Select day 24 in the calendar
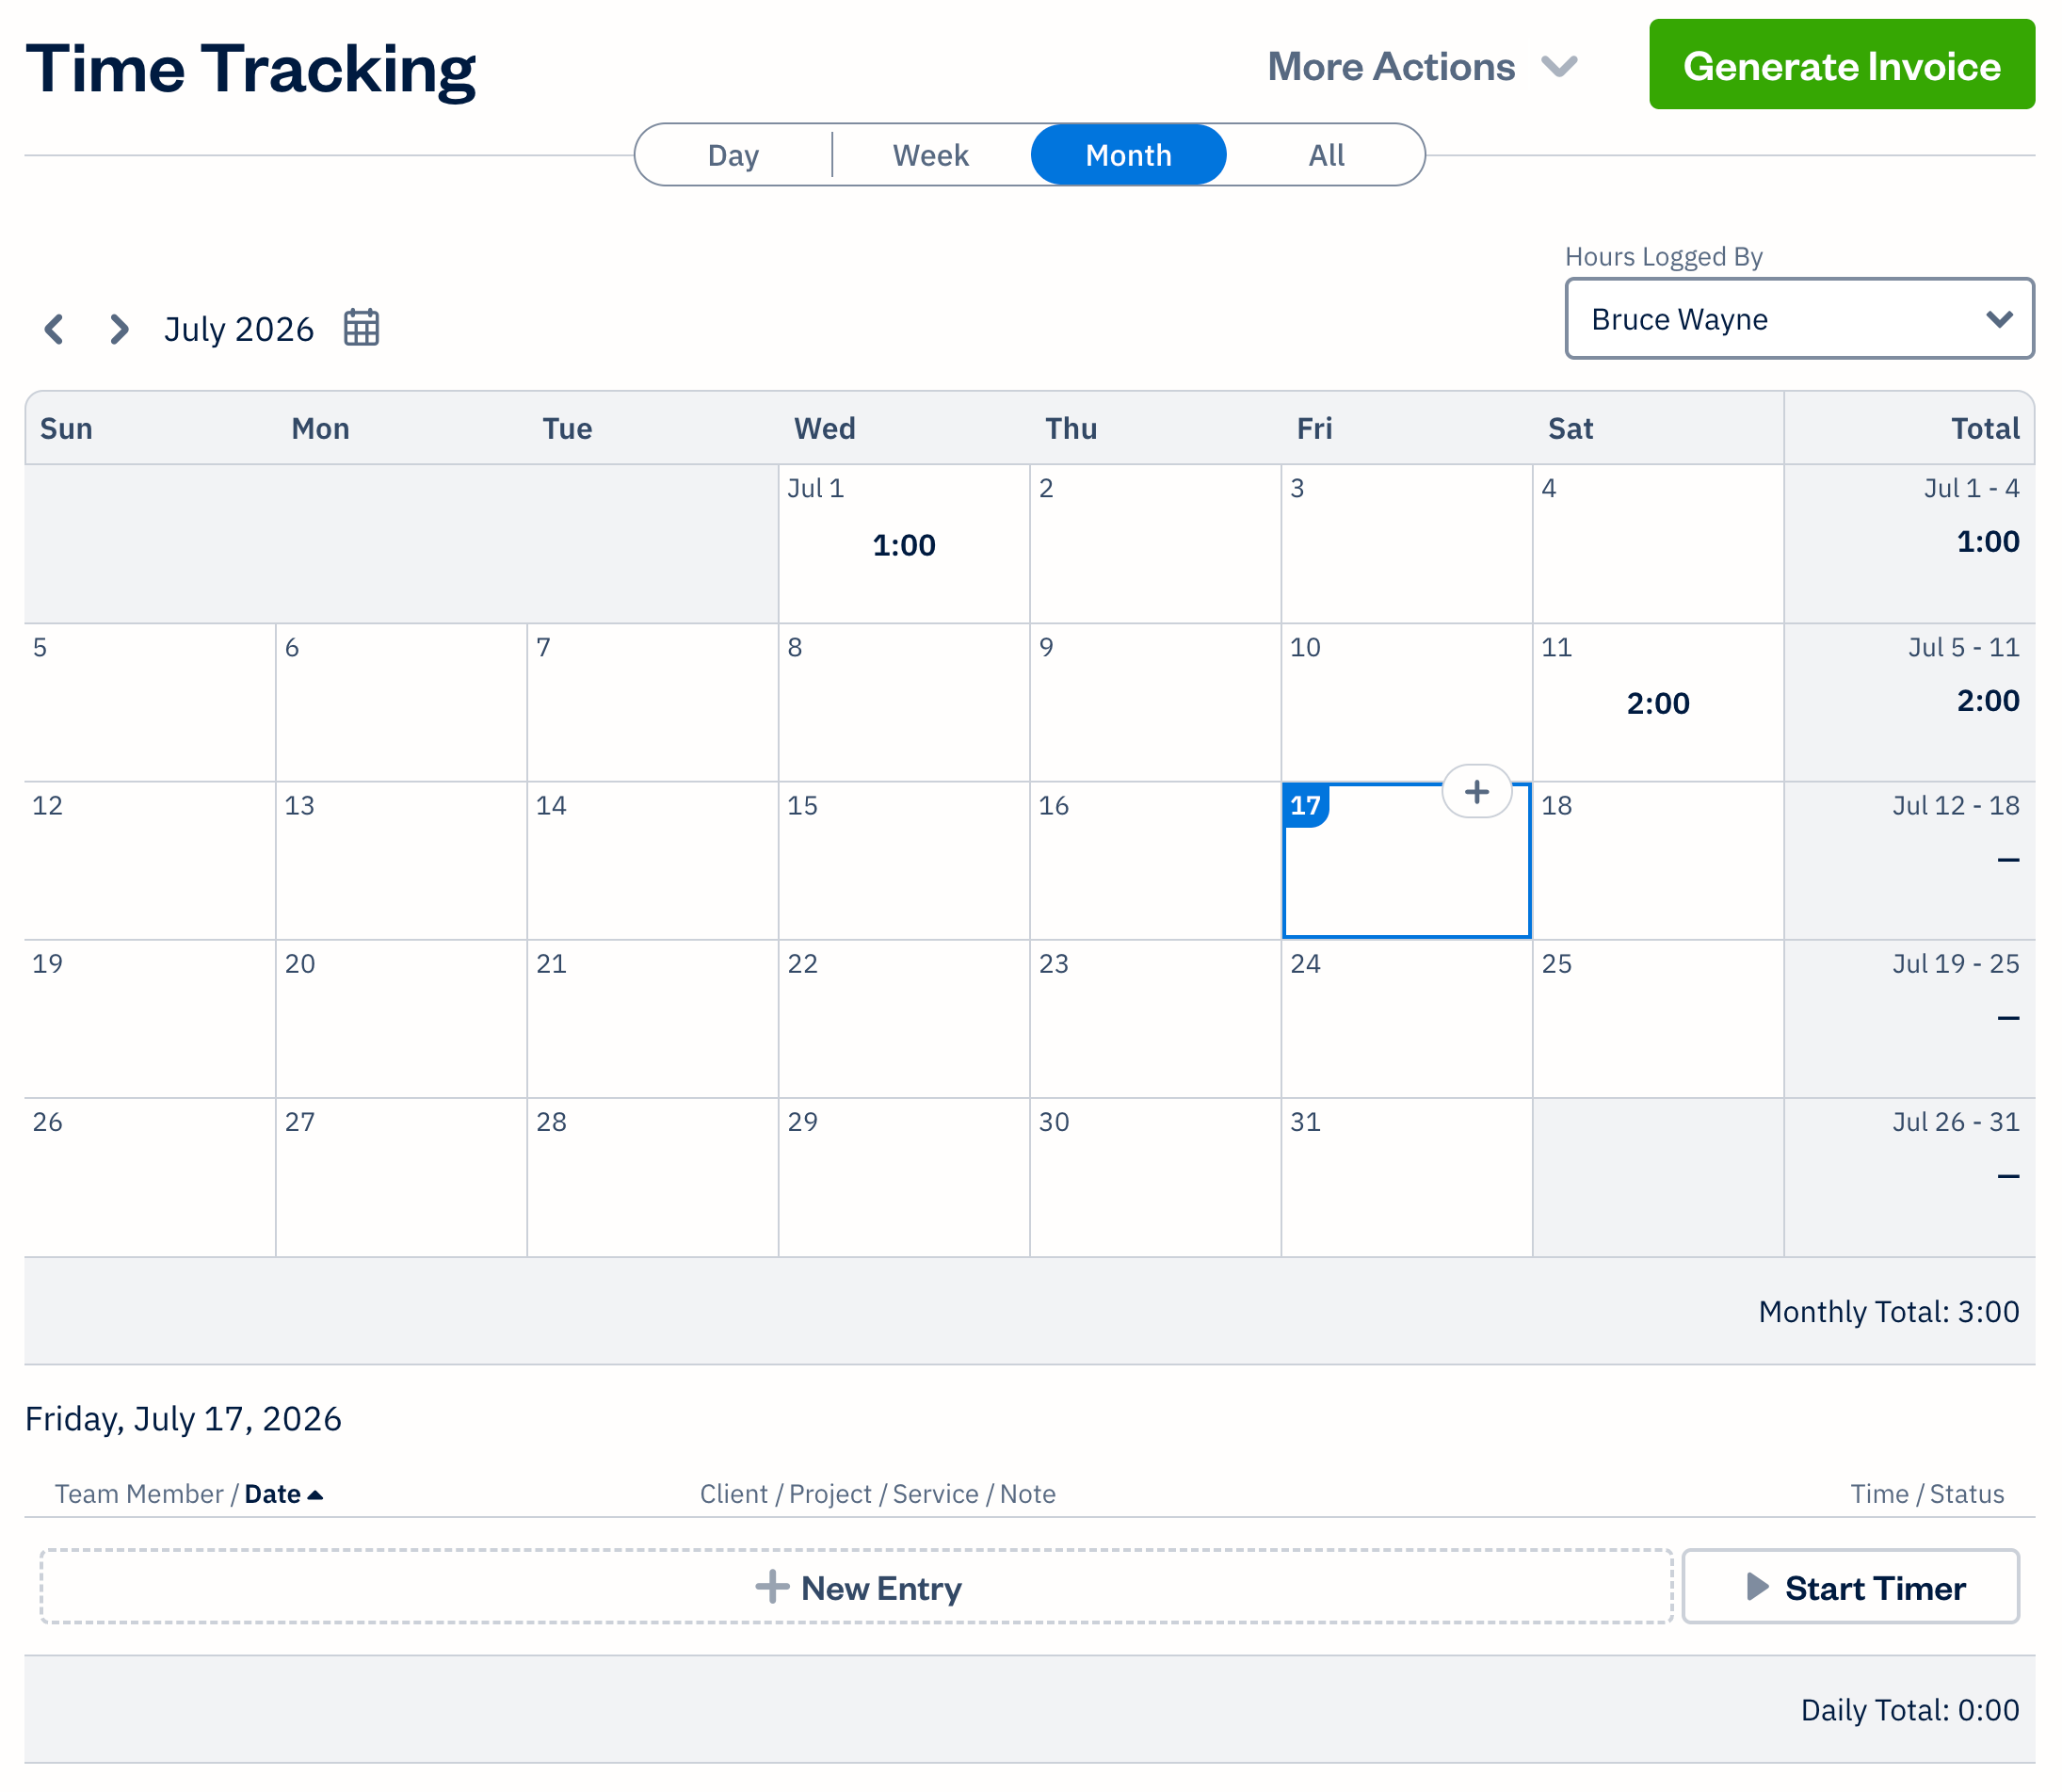The height and width of the screenshot is (1792, 2062). tap(1407, 1019)
